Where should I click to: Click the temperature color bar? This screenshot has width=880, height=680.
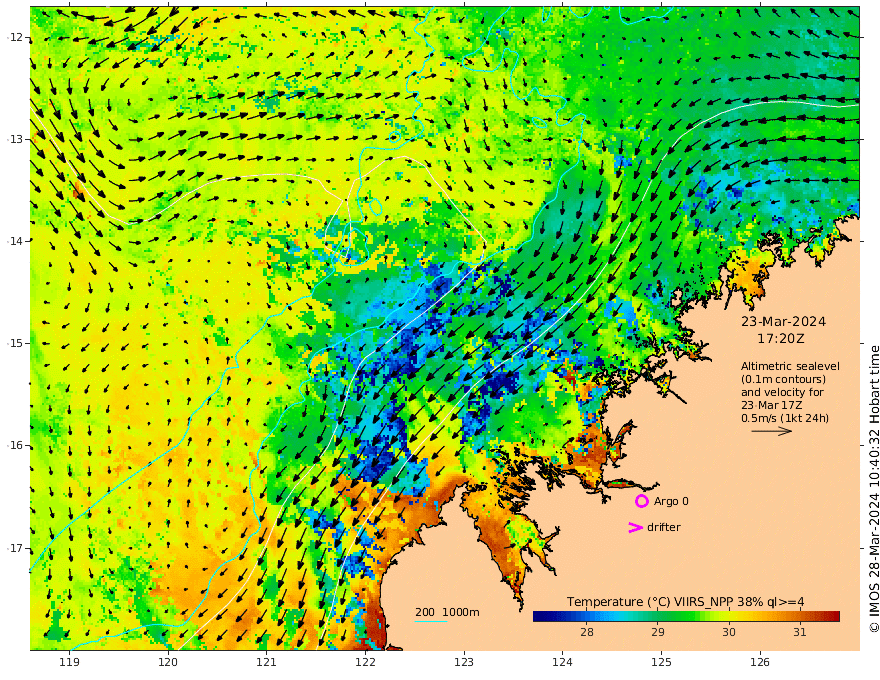686,617
